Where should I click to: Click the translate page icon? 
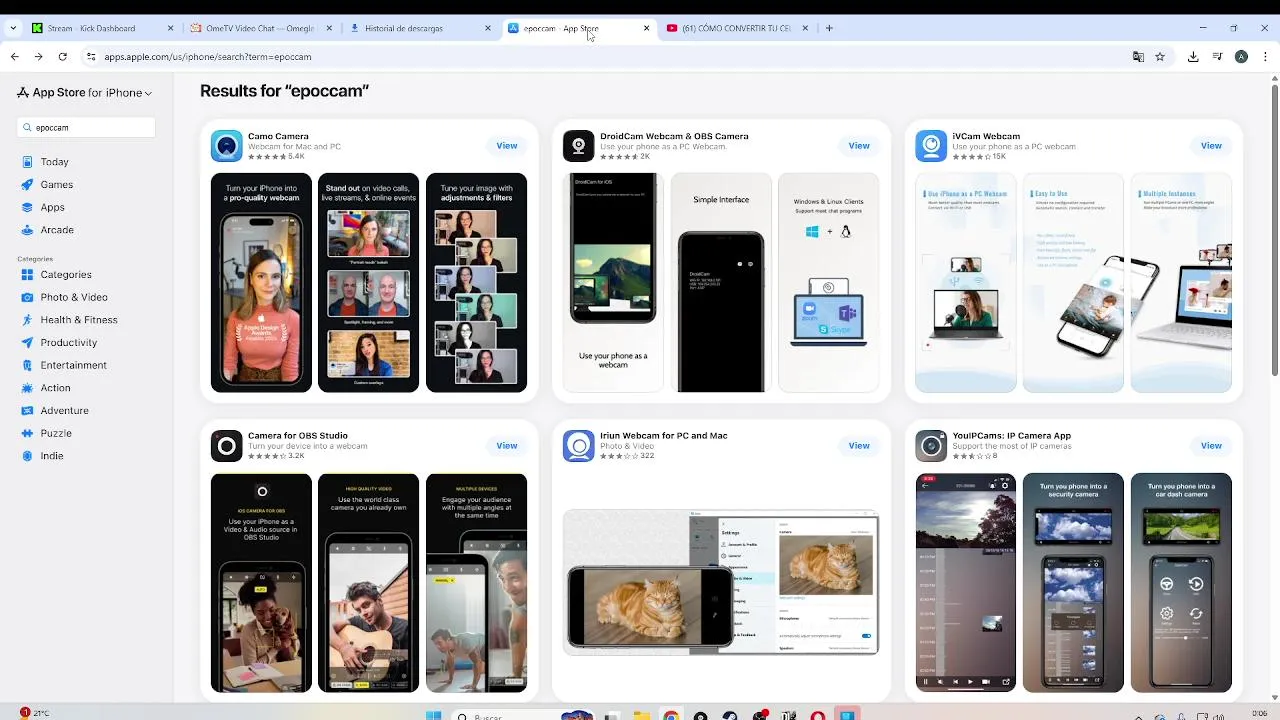[x=1138, y=57]
